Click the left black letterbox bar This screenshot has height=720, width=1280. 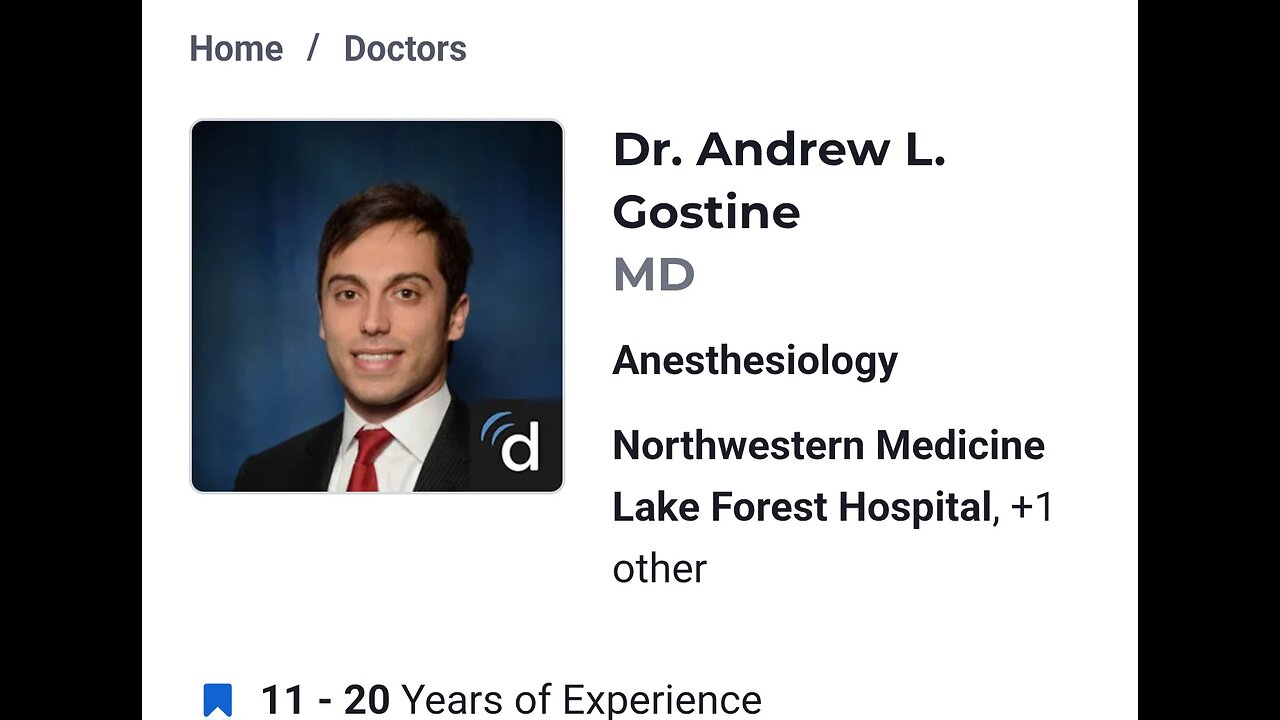click(70, 360)
